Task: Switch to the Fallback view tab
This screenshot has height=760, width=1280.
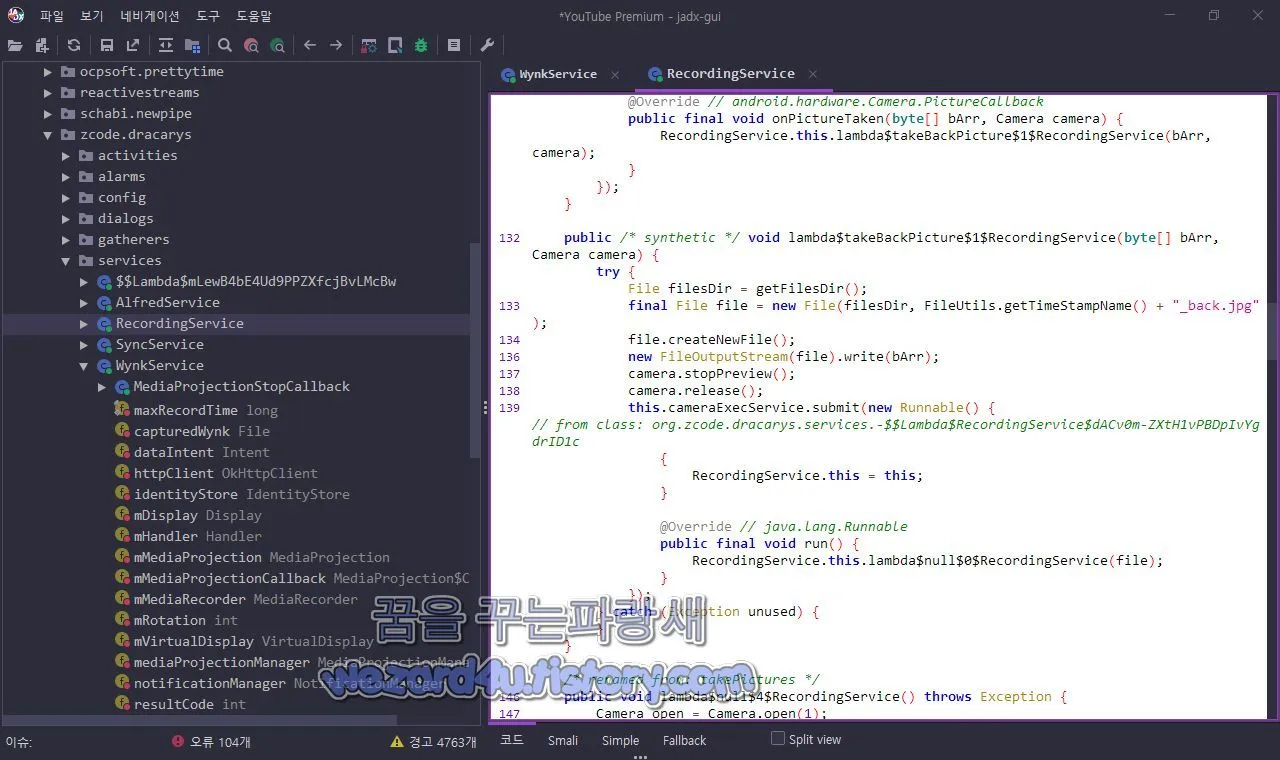Action: (684, 740)
